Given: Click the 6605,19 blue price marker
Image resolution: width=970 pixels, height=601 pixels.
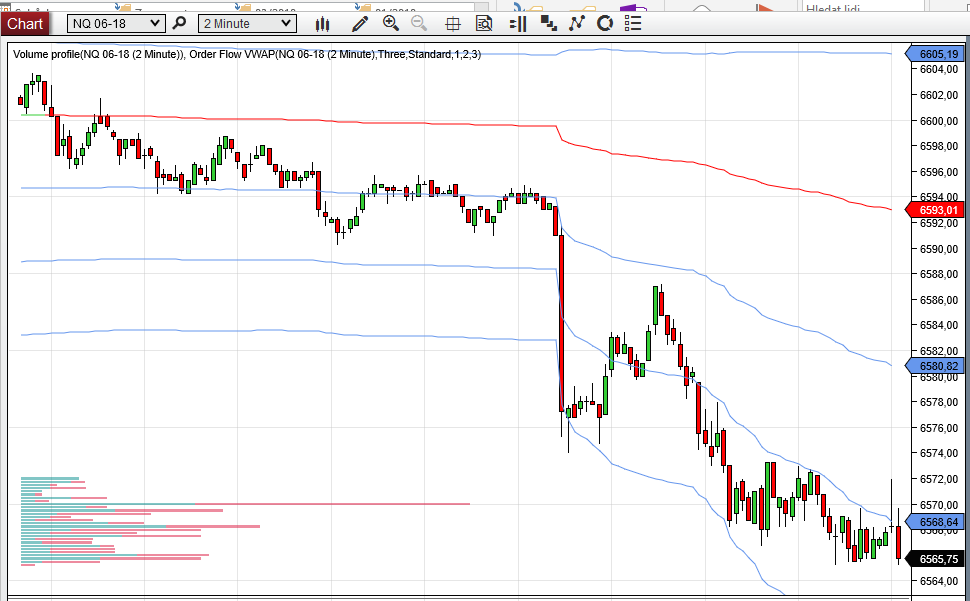Looking at the screenshot, I should pyautogui.click(x=935, y=54).
